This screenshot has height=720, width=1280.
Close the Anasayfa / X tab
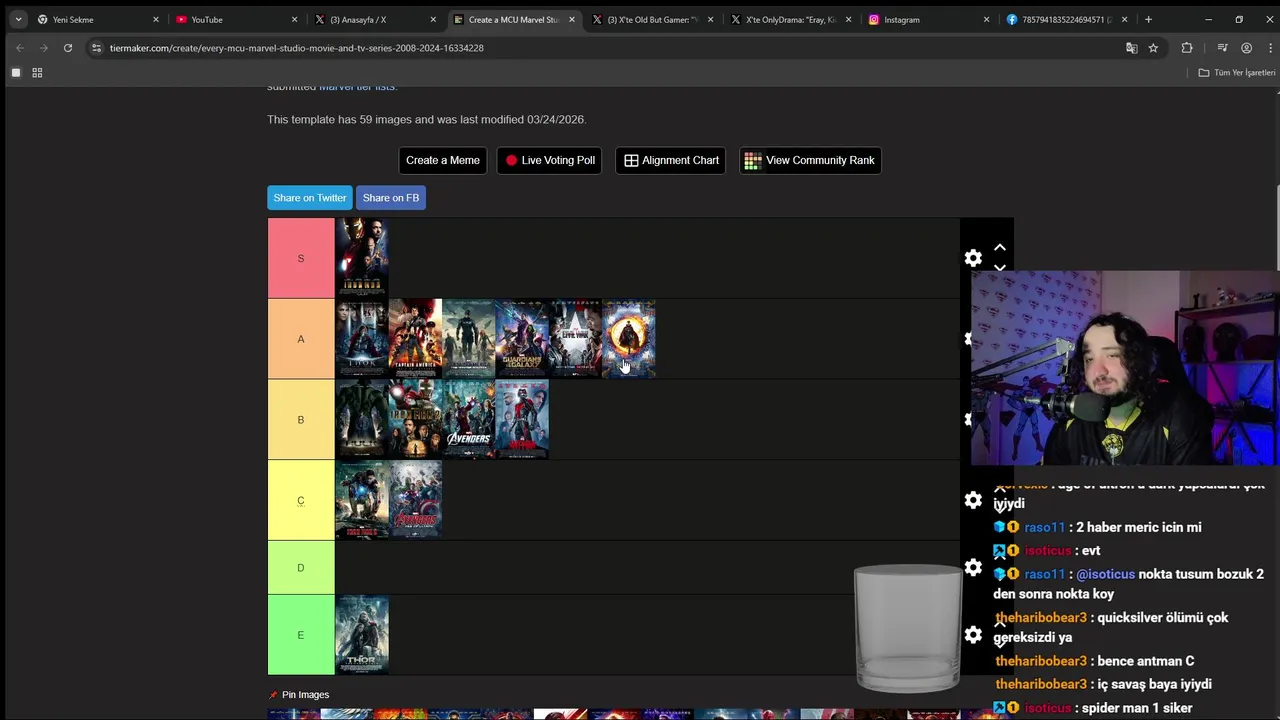click(x=432, y=19)
